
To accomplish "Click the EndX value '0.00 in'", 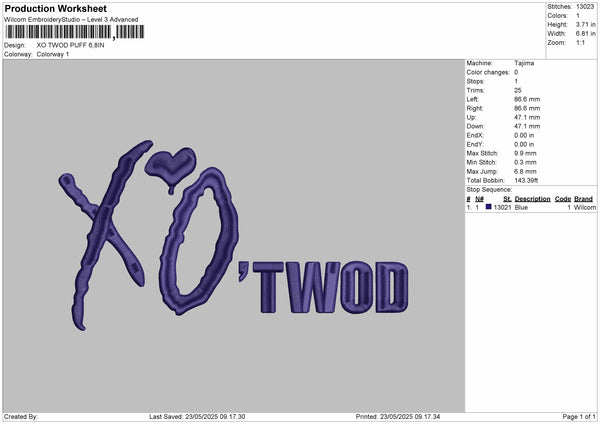I will tap(524, 135).
